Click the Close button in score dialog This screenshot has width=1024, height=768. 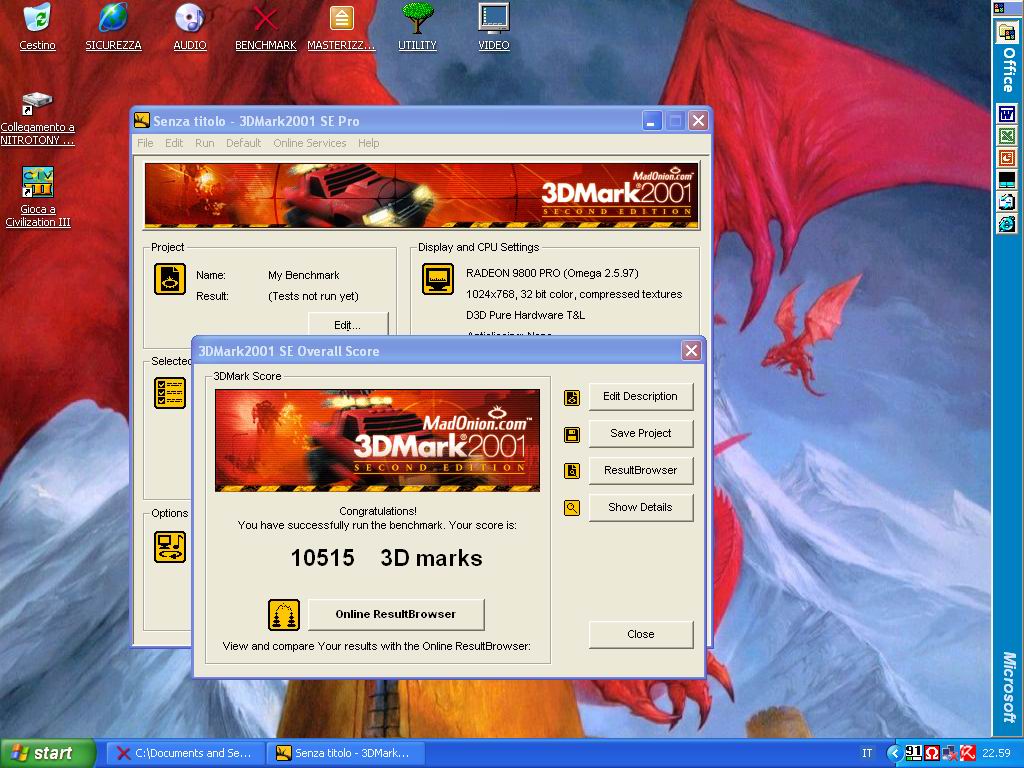click(x=641, y=634)
